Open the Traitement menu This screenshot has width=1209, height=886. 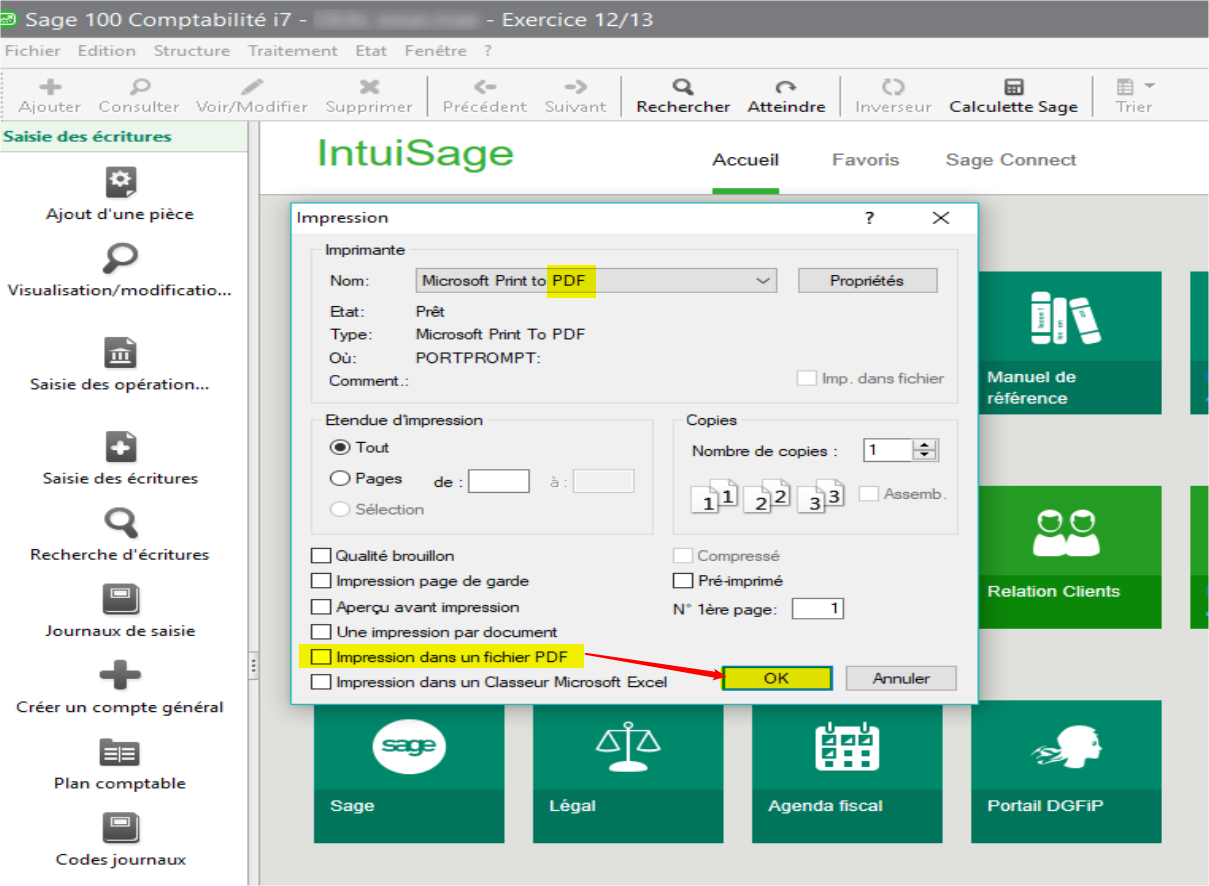pos(292,50)
